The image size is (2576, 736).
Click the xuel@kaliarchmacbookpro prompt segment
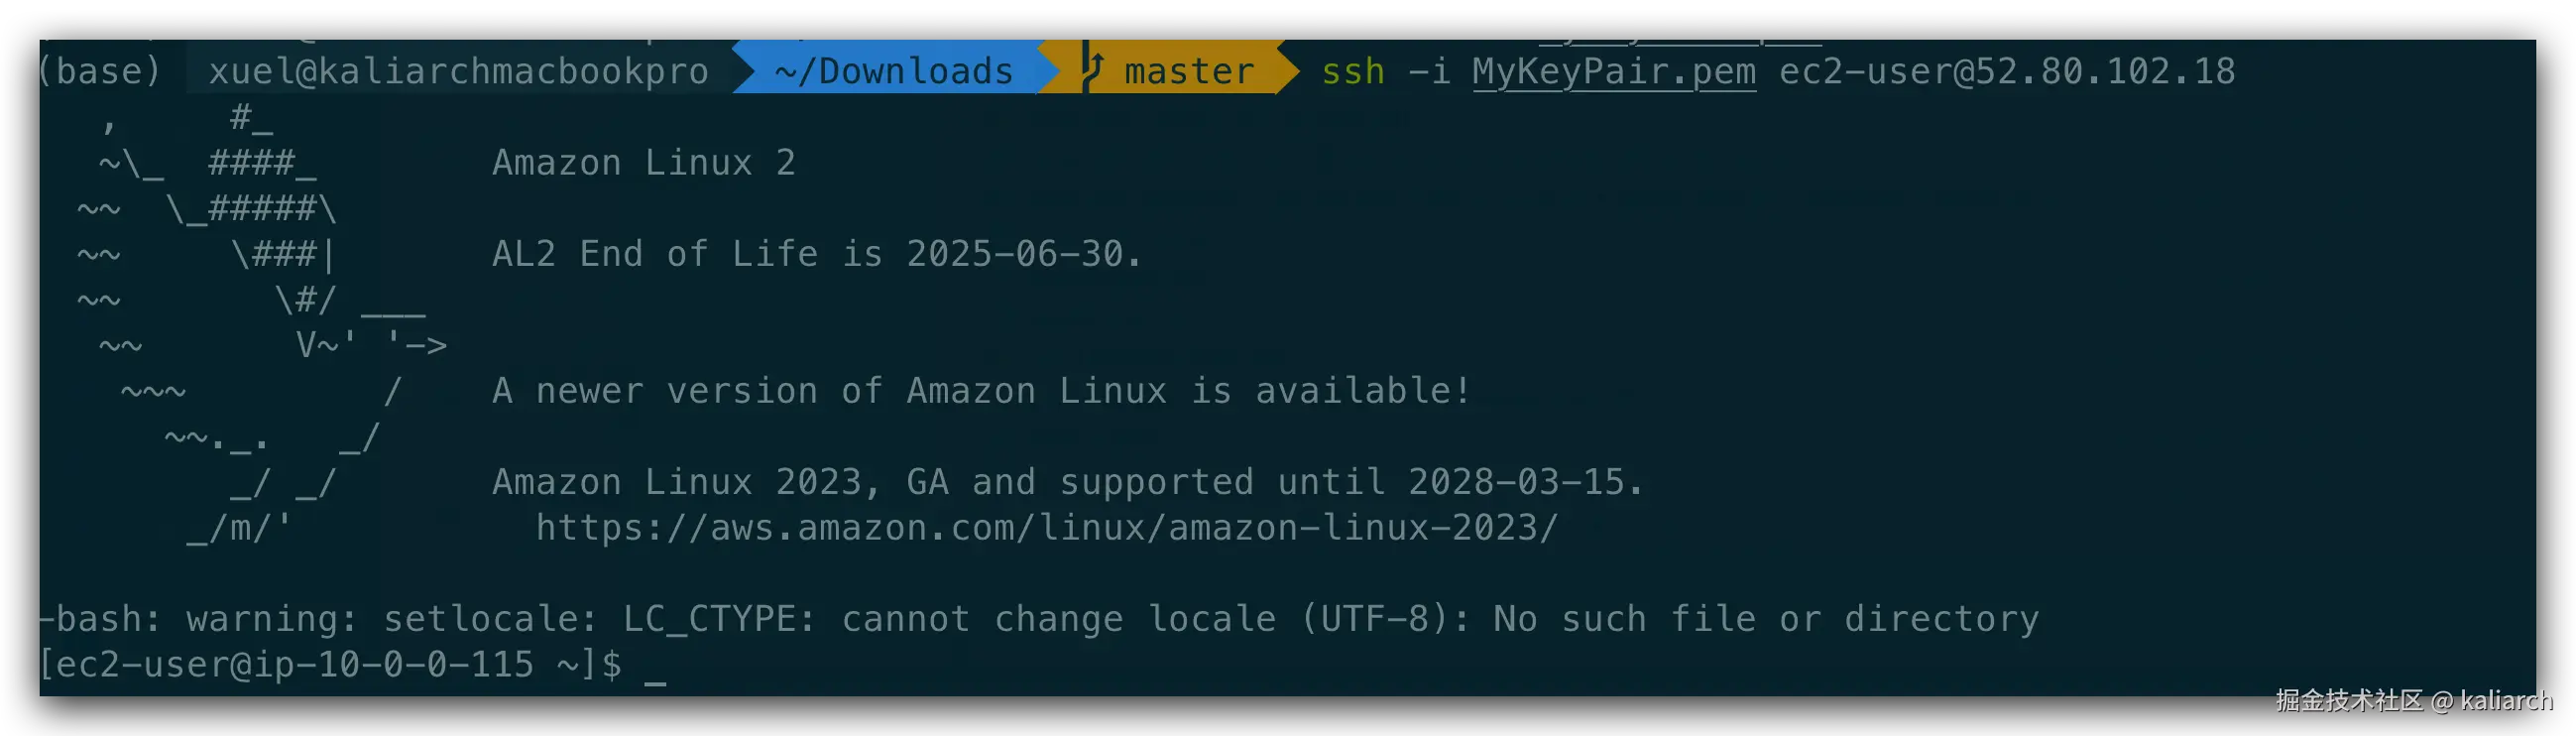pos(458,71)
